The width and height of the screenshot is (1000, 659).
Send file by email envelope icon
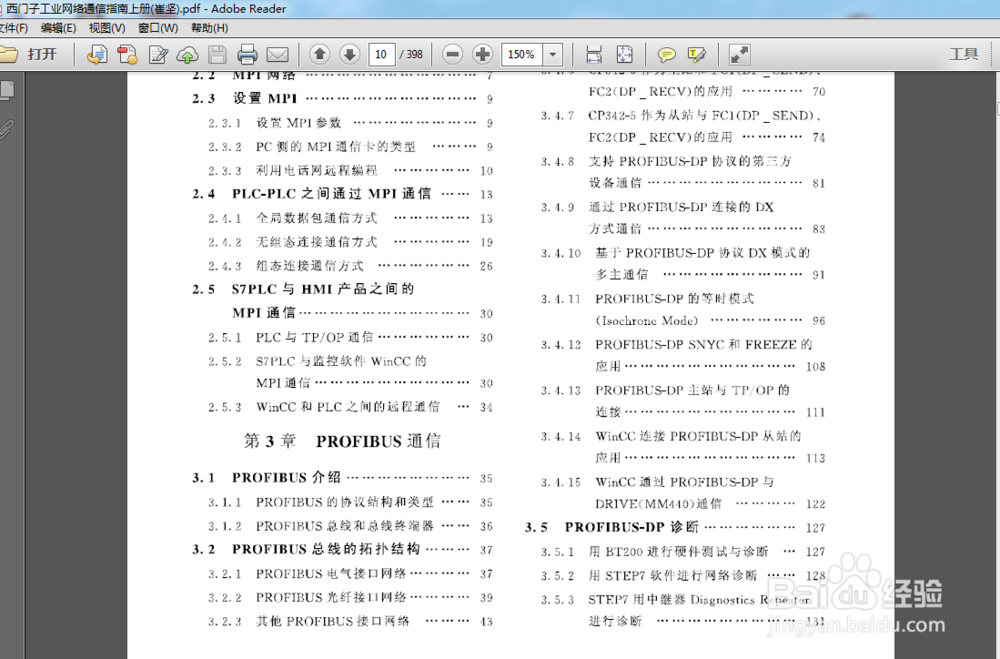coord(277,55)
